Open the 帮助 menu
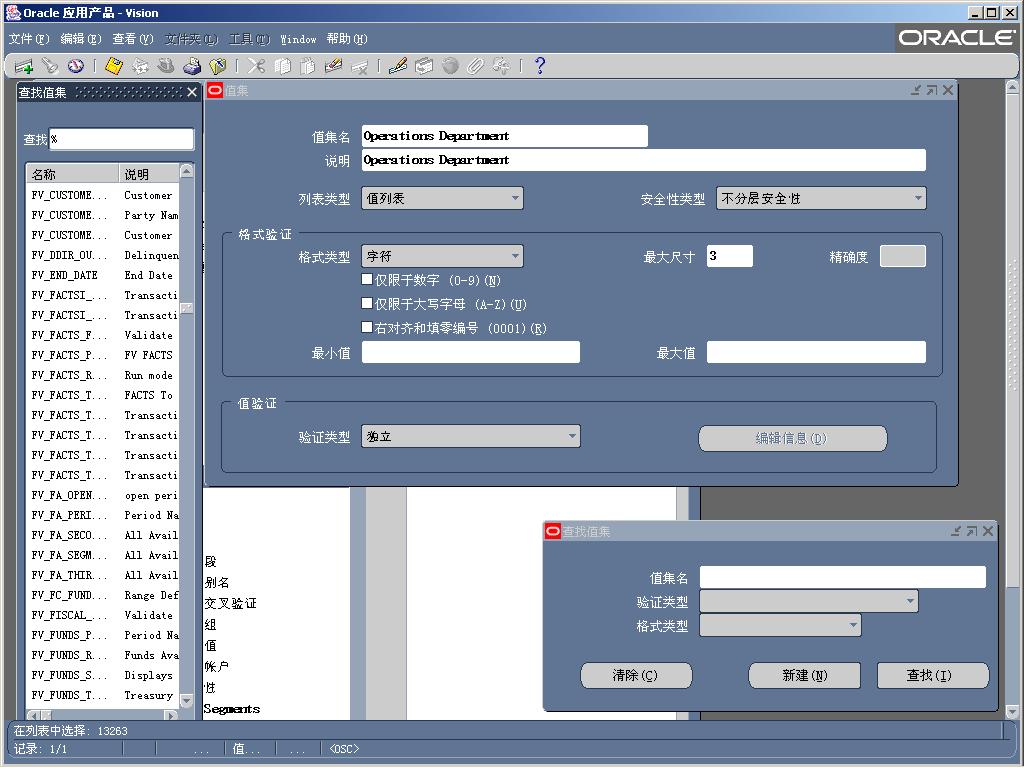1024x768 pixels. (x=347, y=39)
